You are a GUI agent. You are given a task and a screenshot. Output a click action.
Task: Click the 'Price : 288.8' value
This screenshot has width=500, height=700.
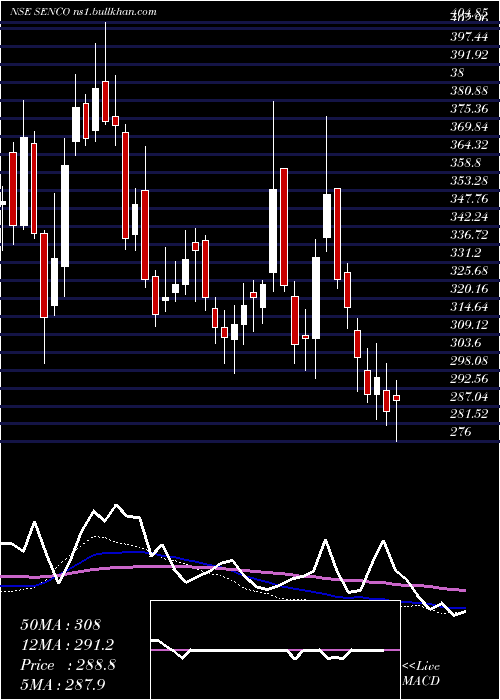68,665
